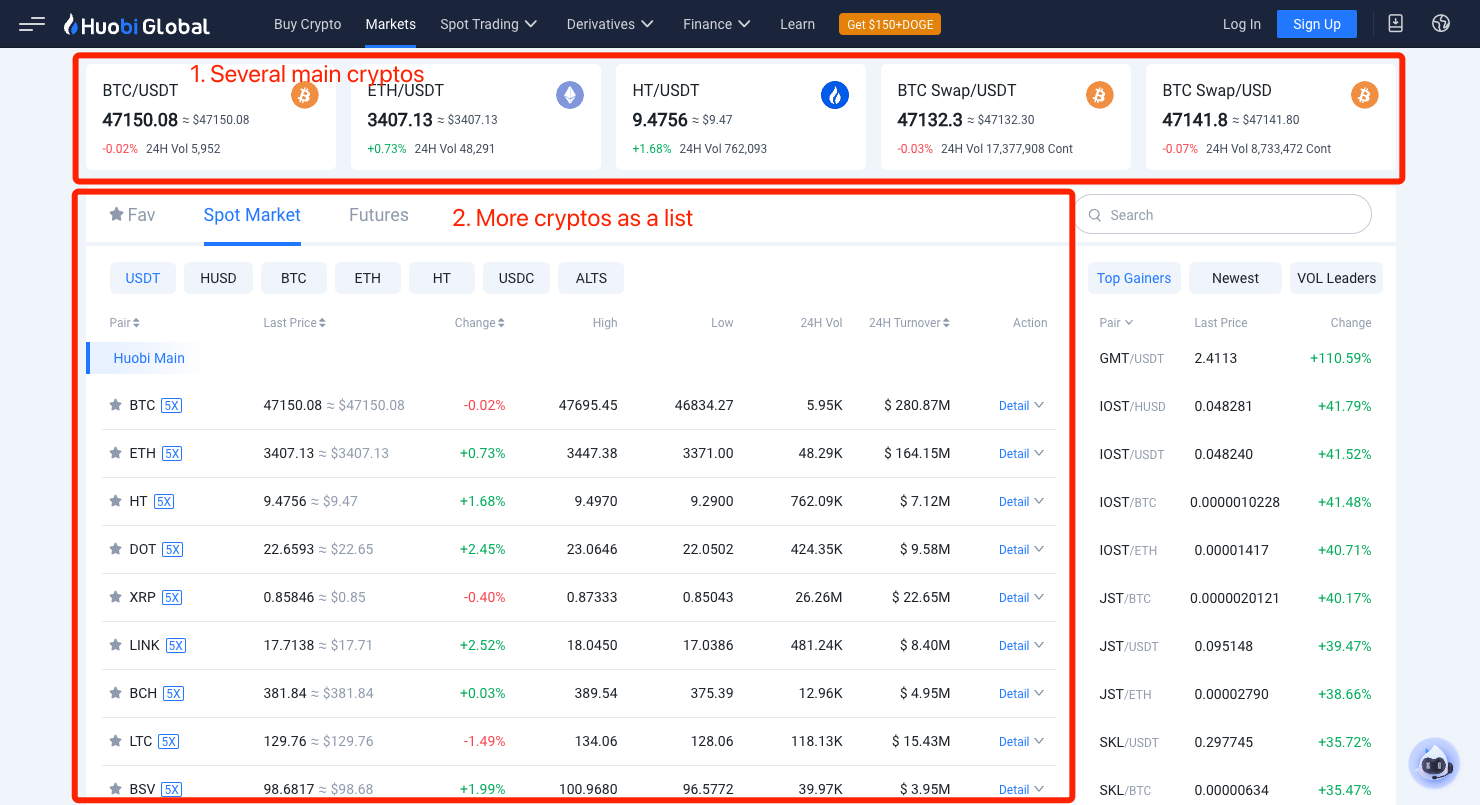Switch to the Futures tab
The height and width of the screenshot is (805, 1480).
378,215
